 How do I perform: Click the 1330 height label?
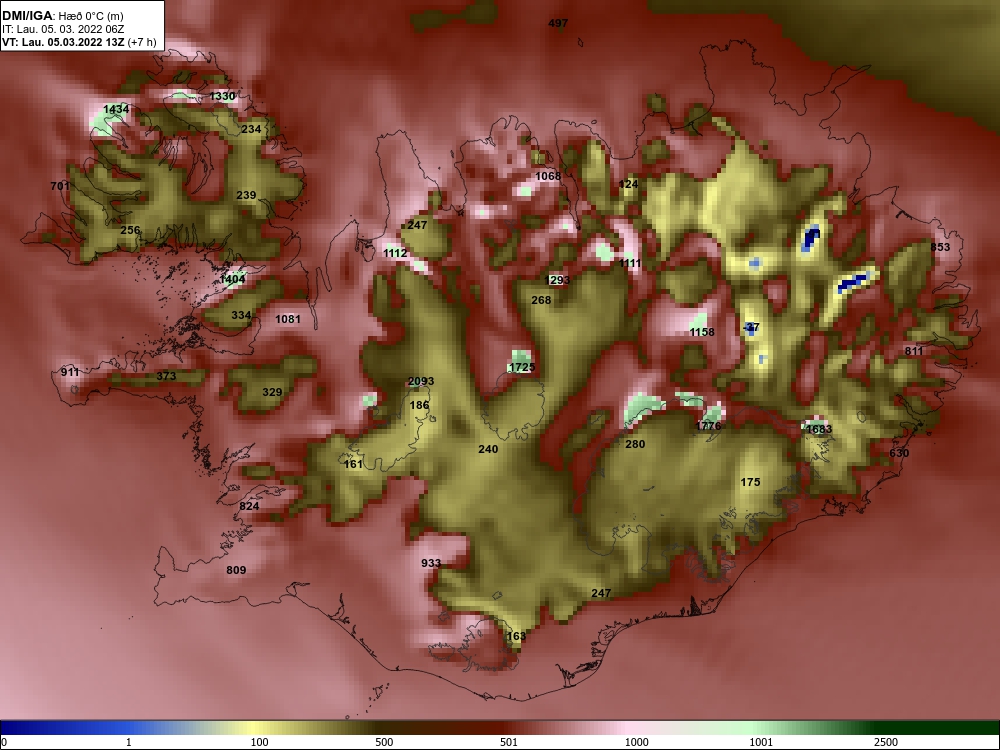(223, 96)
